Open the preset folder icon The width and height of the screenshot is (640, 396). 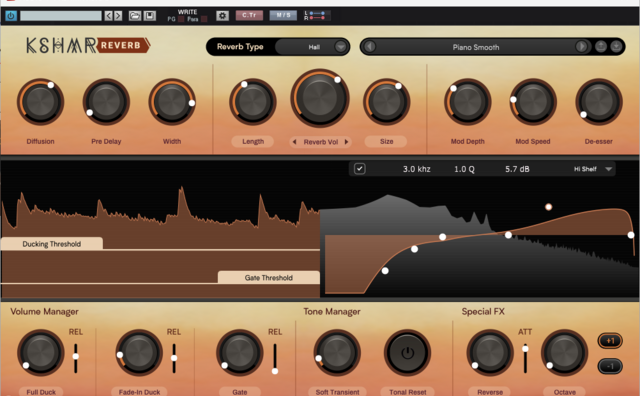[x=135, y=16]
